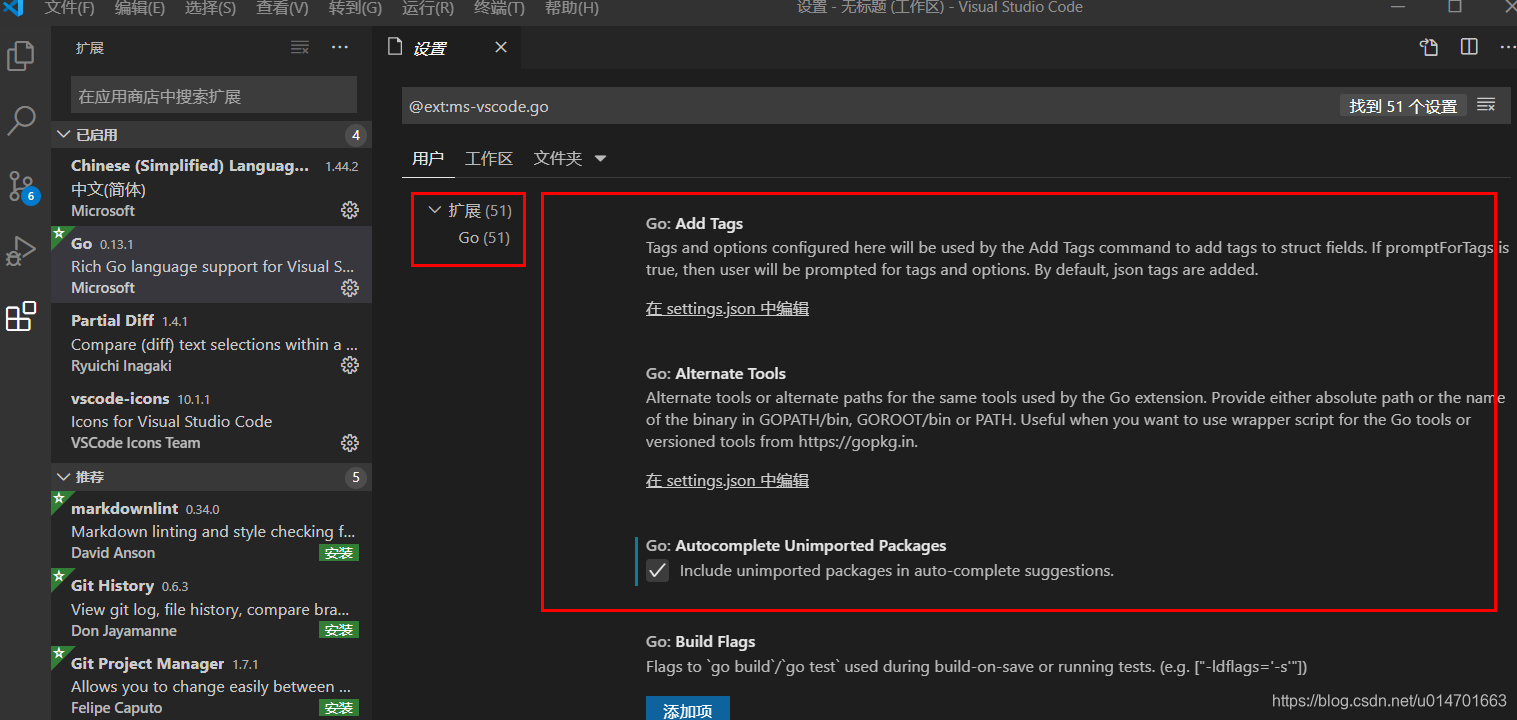
Task: Open manage gear for Chinese Language Pack
Action: (349, 210)
